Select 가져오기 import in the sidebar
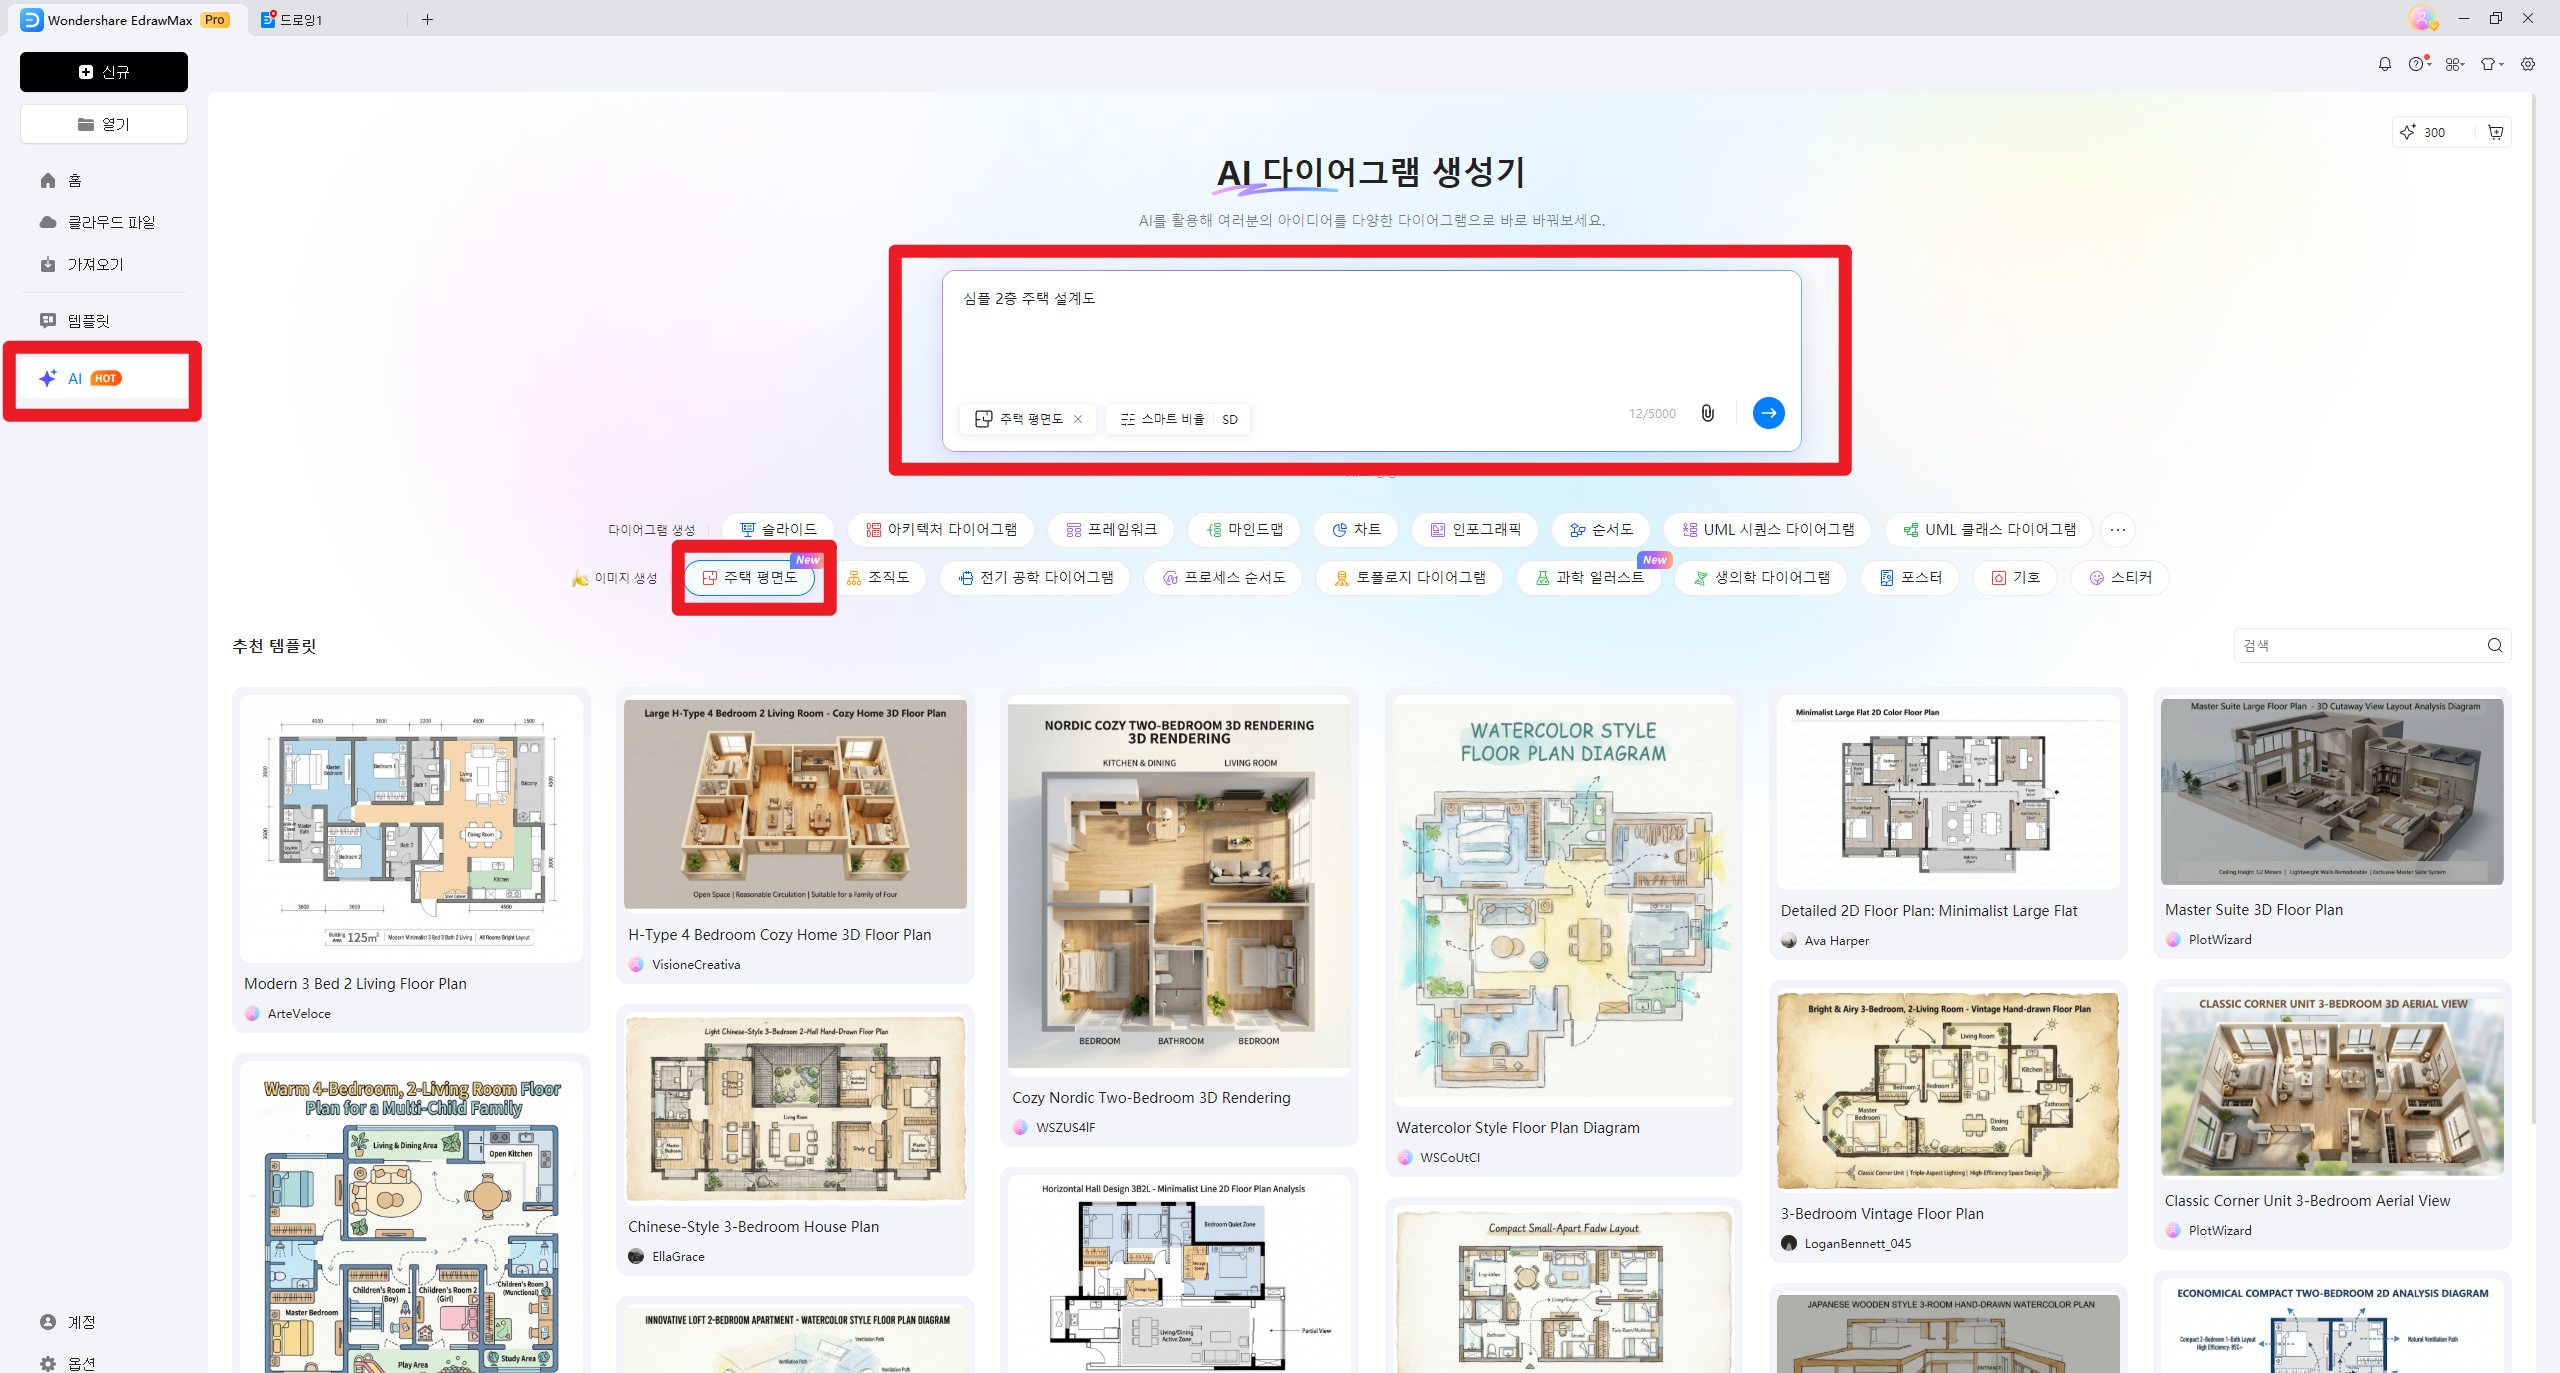2560x1373 pixels. (x=95, y=264)
